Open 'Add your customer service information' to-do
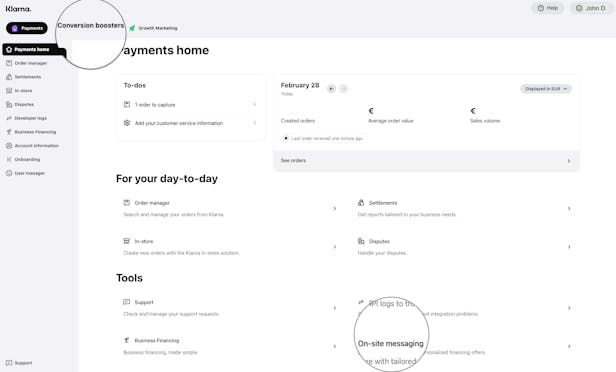This screenshot has height=372, width=616. pos(190,123)
